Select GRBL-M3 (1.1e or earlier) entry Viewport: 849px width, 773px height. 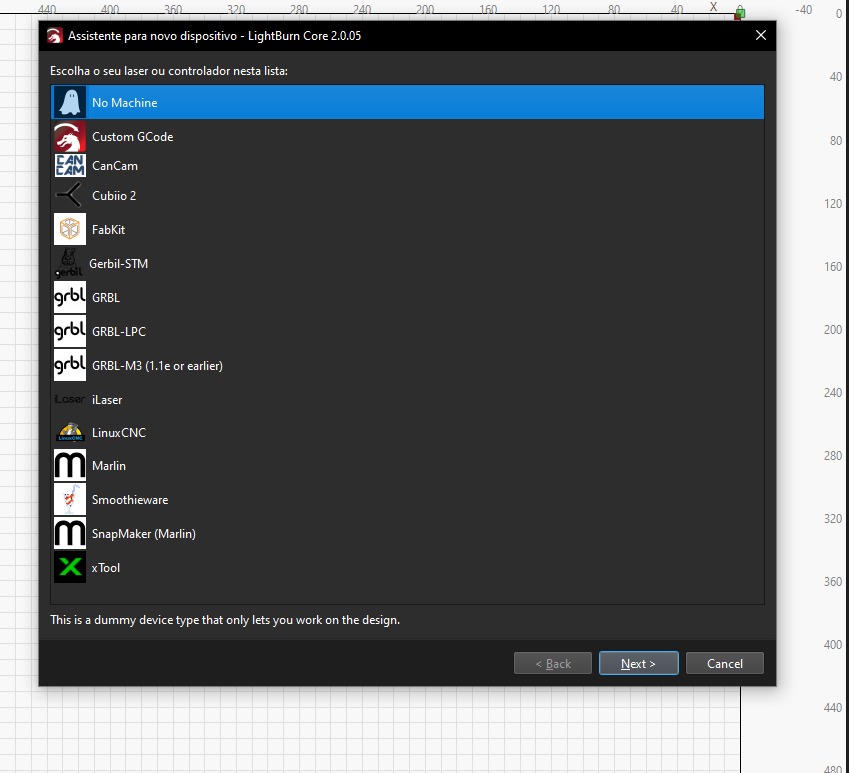157,366
